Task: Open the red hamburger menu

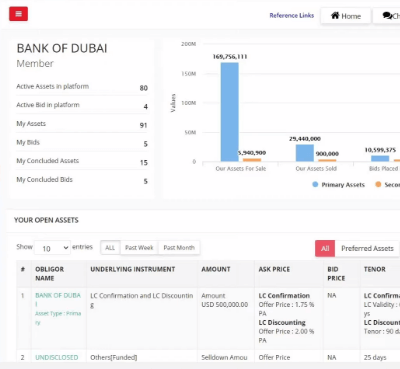Action: (18, 14)
